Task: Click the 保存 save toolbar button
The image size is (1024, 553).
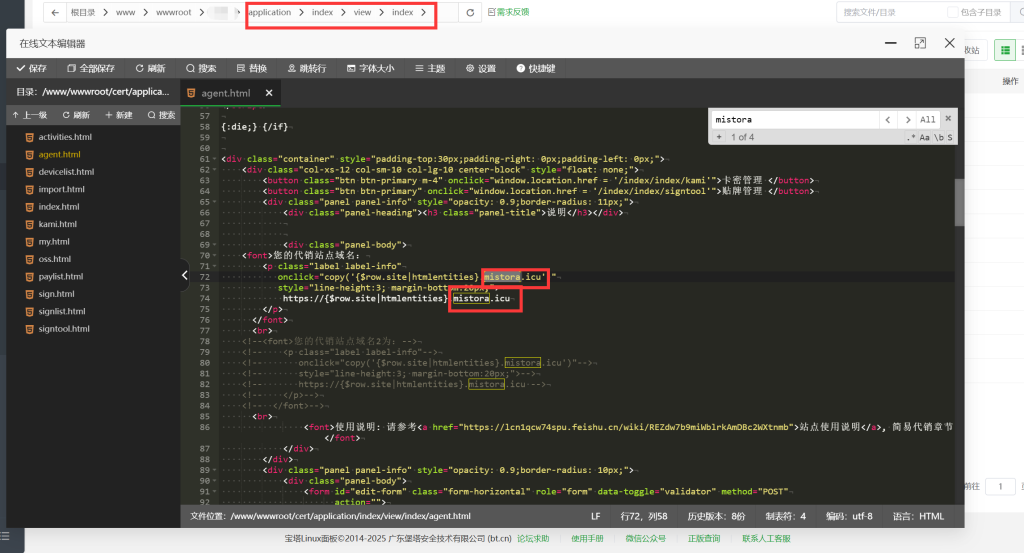Action: (31, 69)
